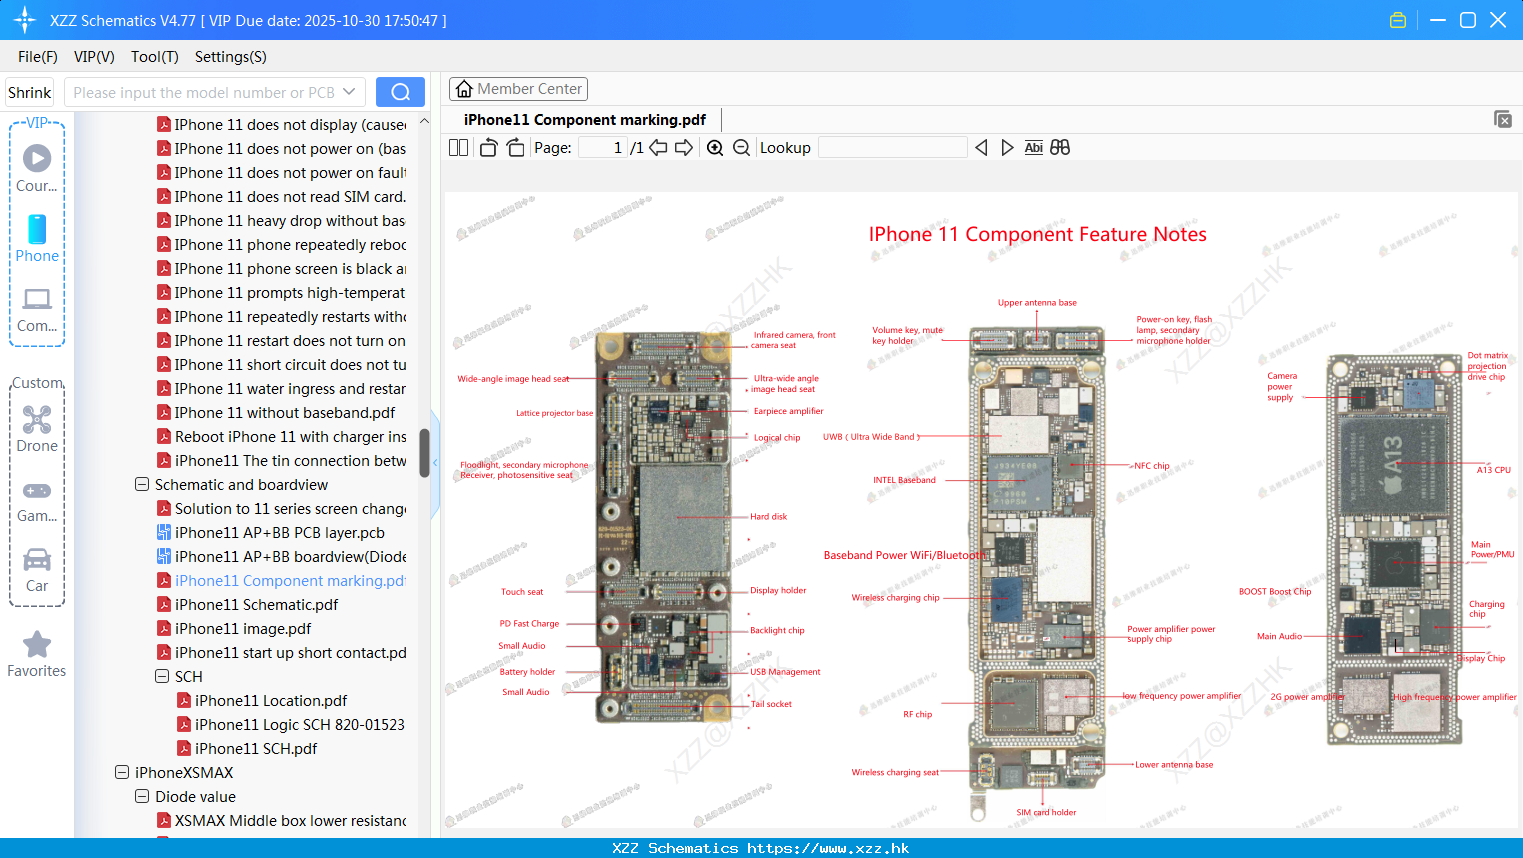The image size is (1523, 858).
Task: Open the VIP(V) menu
Action: click(94, 57)
